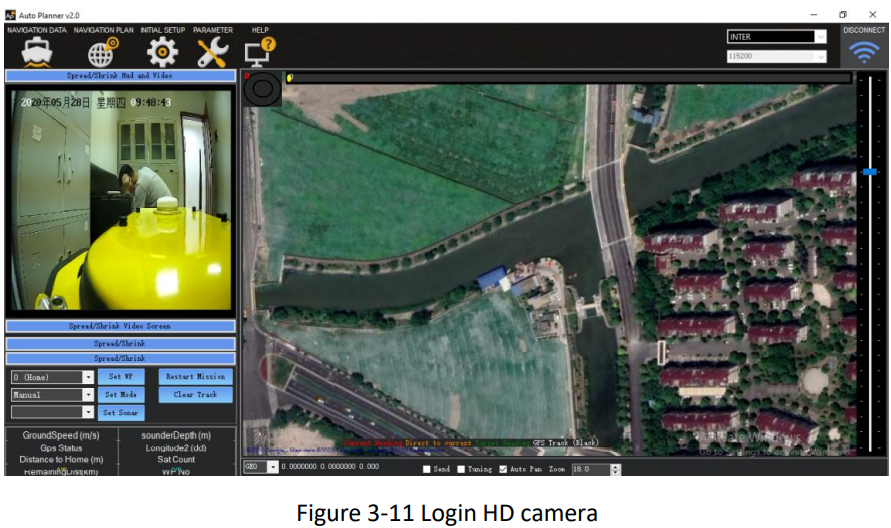Click Spread/Shrink Mud and Video bar

120,76
